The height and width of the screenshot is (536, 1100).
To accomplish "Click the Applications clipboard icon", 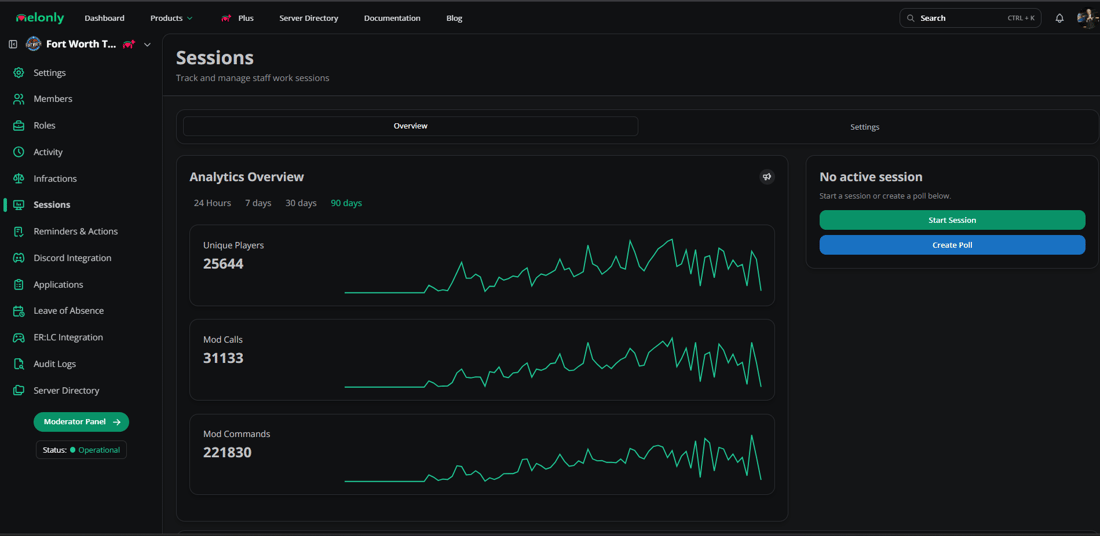I will point(19,285).
